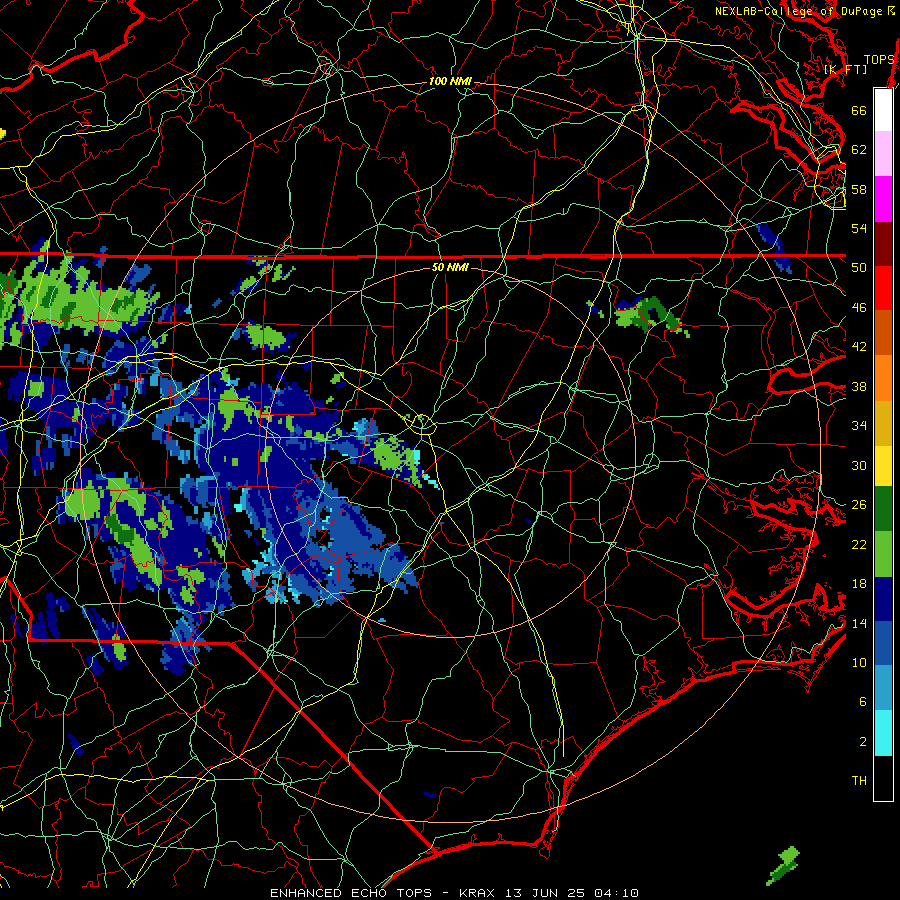Click the '100 NMI' range ring label
This screenshot has width=900, height=900.
450,81
